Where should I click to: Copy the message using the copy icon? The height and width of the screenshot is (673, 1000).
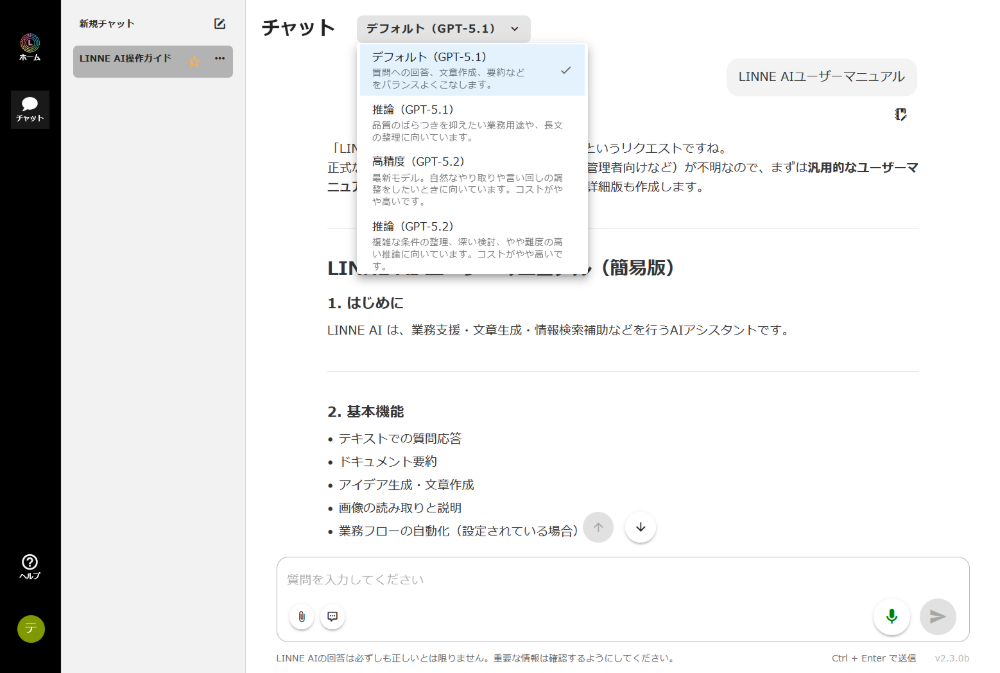(900, 114)
